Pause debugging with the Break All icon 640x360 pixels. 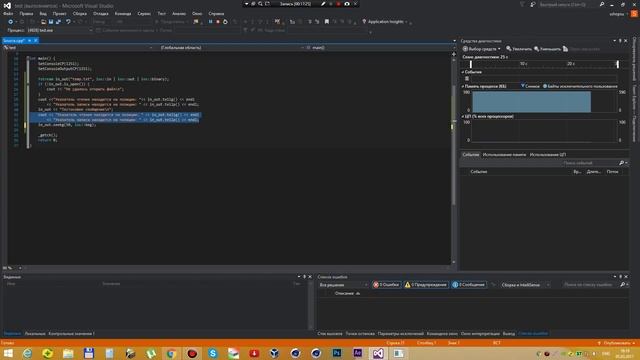tap(211, 22)
